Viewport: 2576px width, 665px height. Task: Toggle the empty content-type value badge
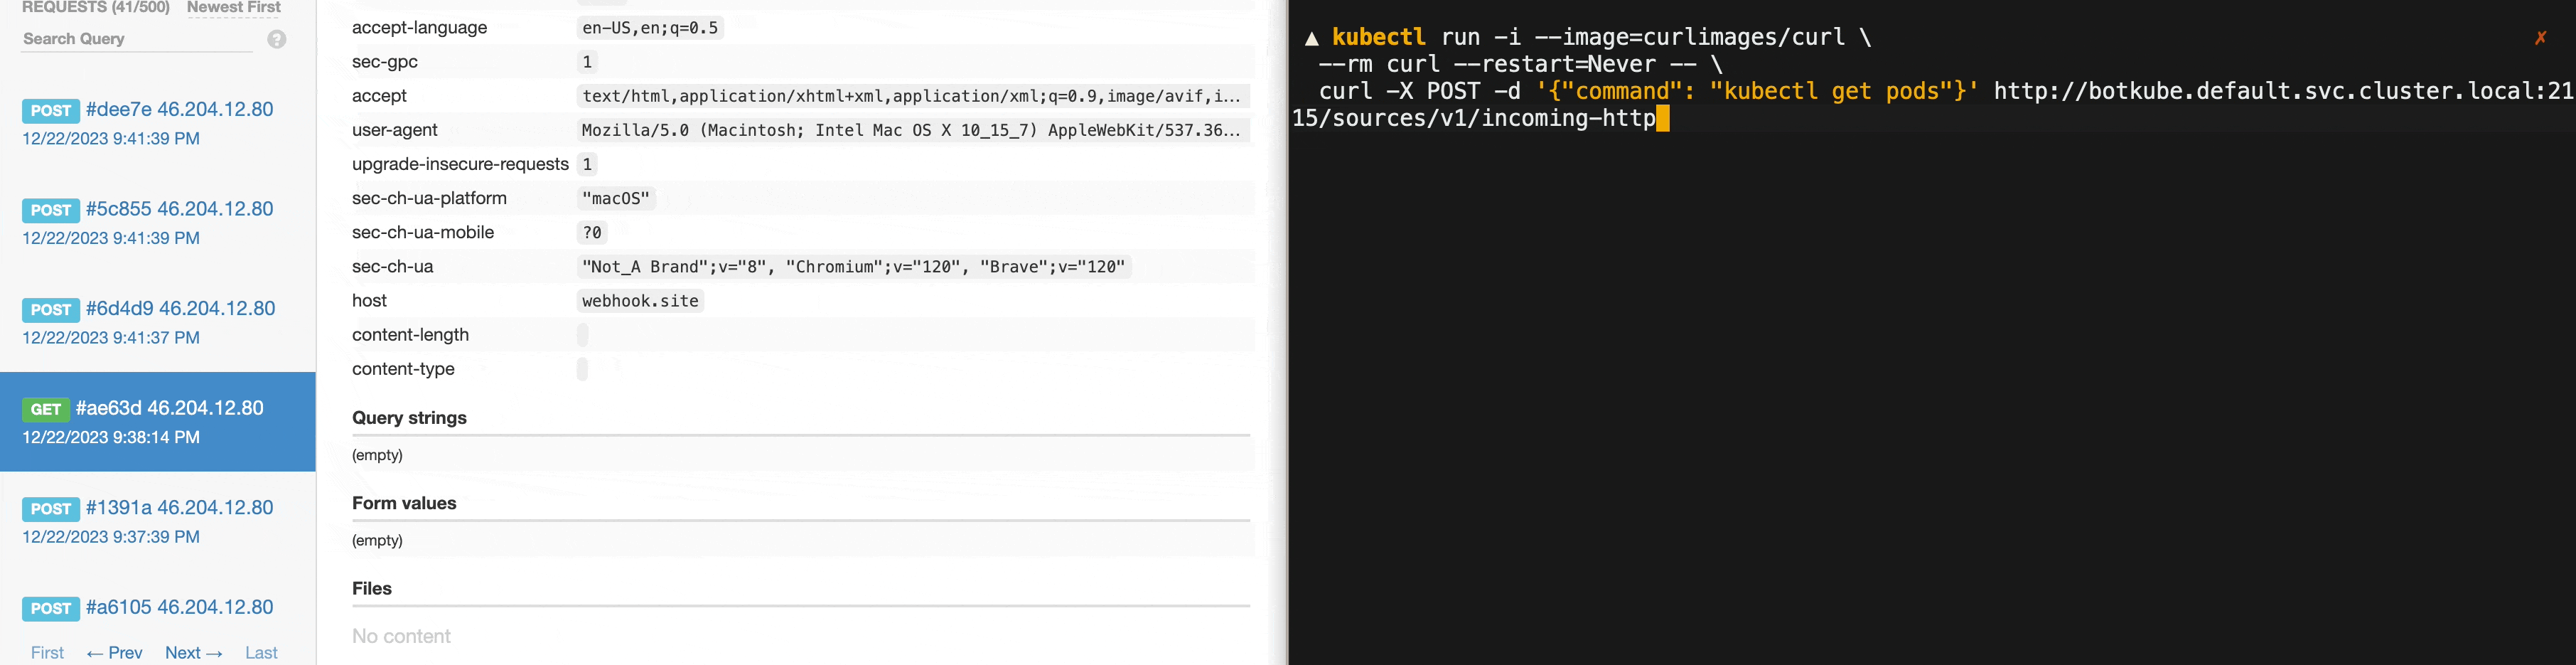pyautogui.click(x=583, y=369)
